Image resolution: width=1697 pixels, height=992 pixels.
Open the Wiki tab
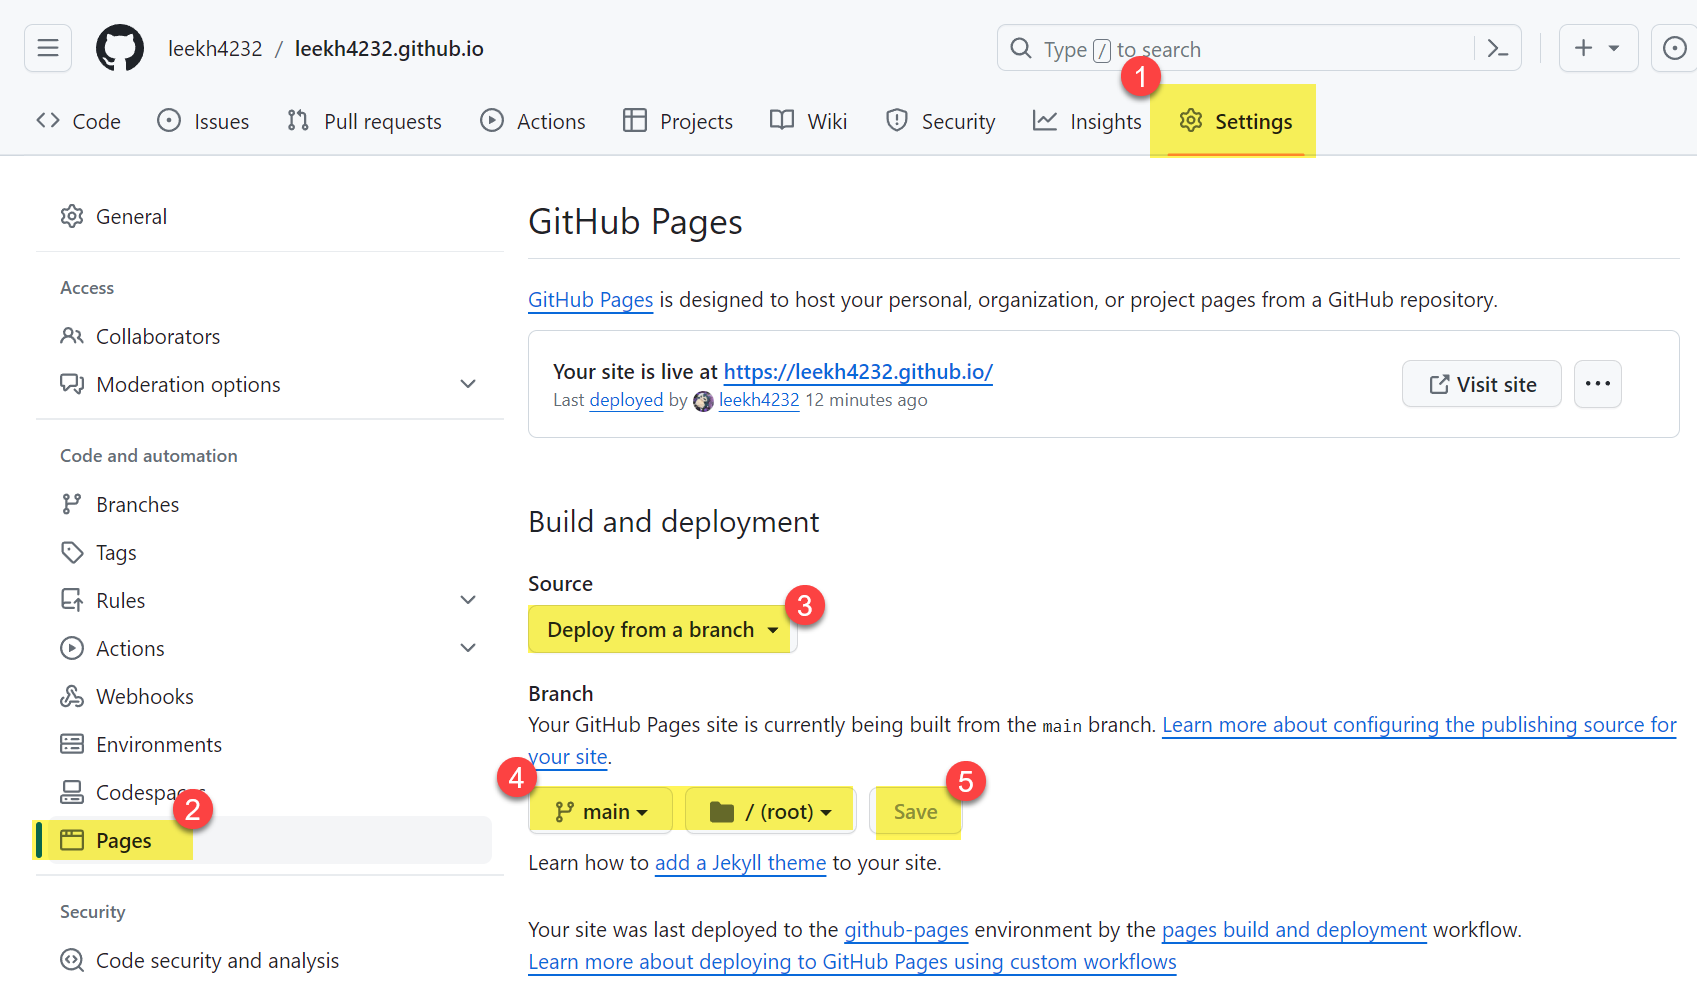click(809, 121)
